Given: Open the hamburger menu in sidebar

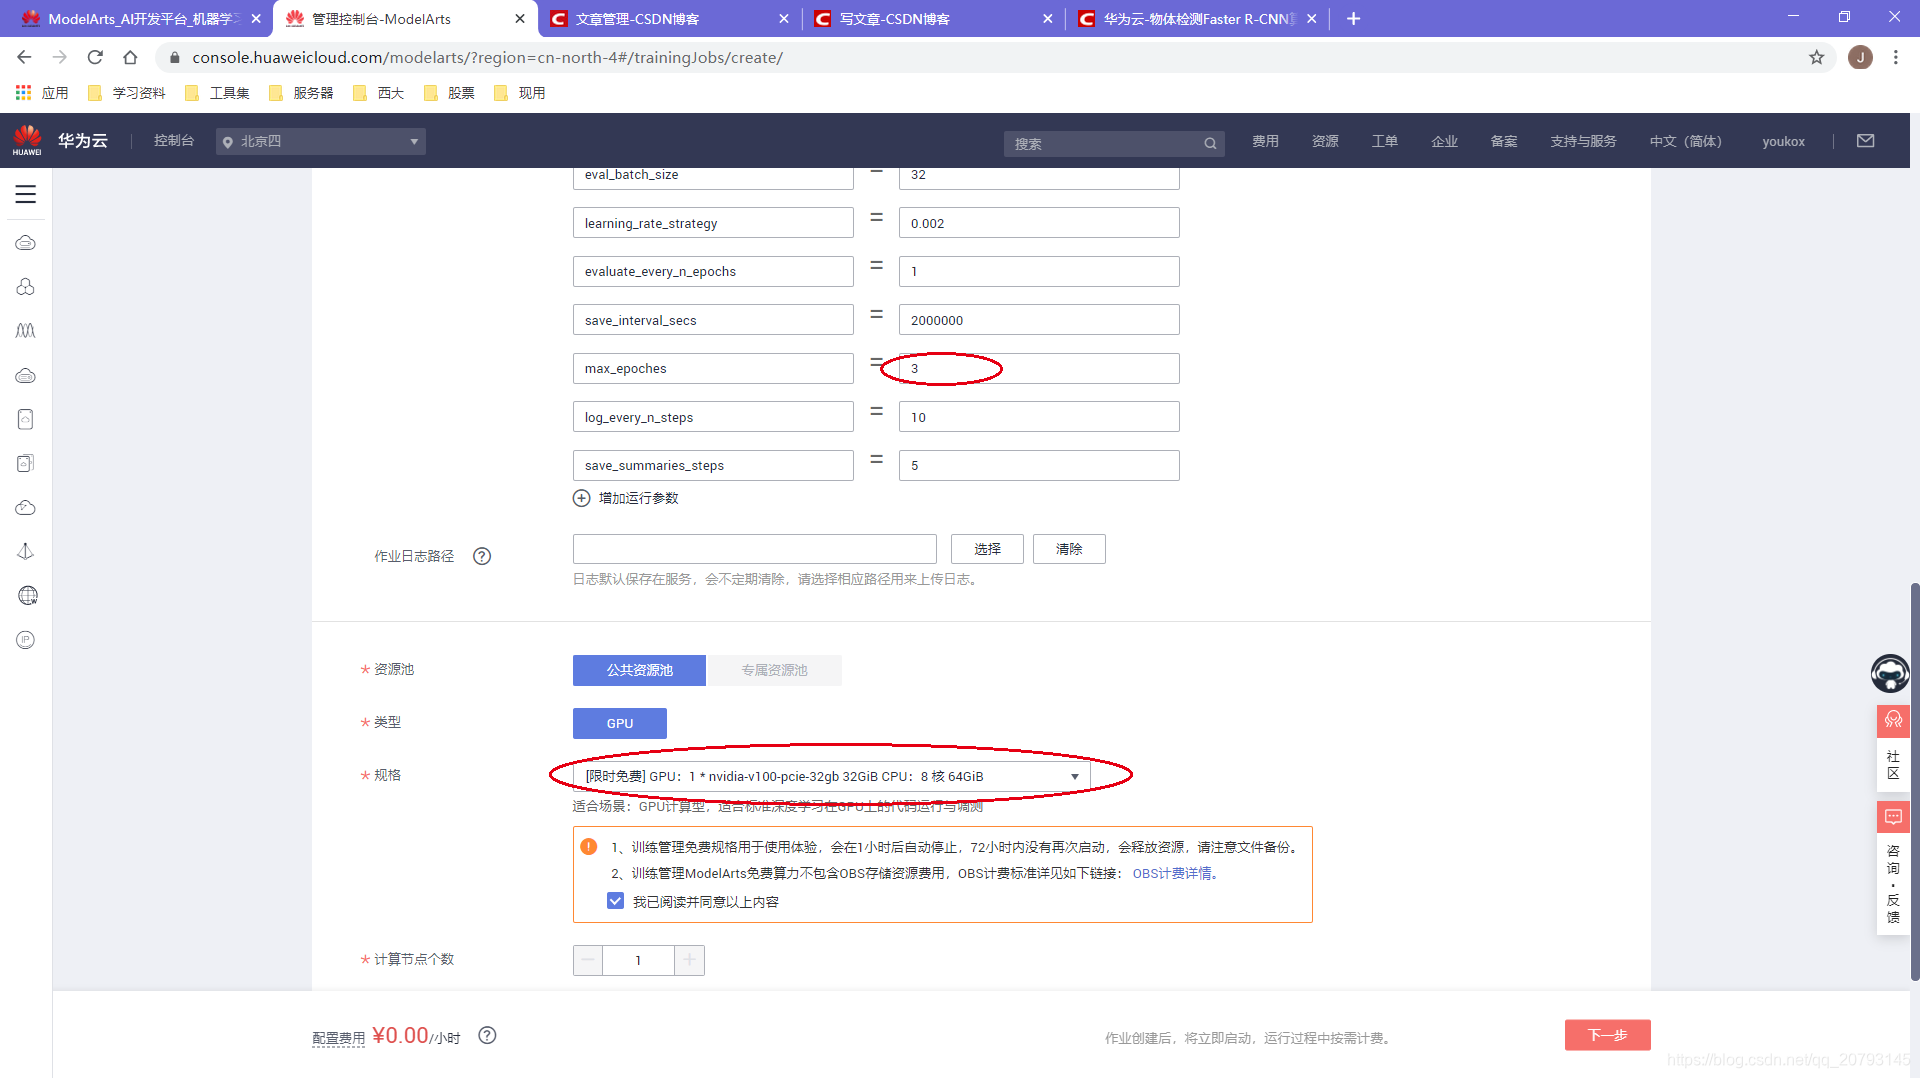Looking at the screenshot, I should (x=26, y=194).
